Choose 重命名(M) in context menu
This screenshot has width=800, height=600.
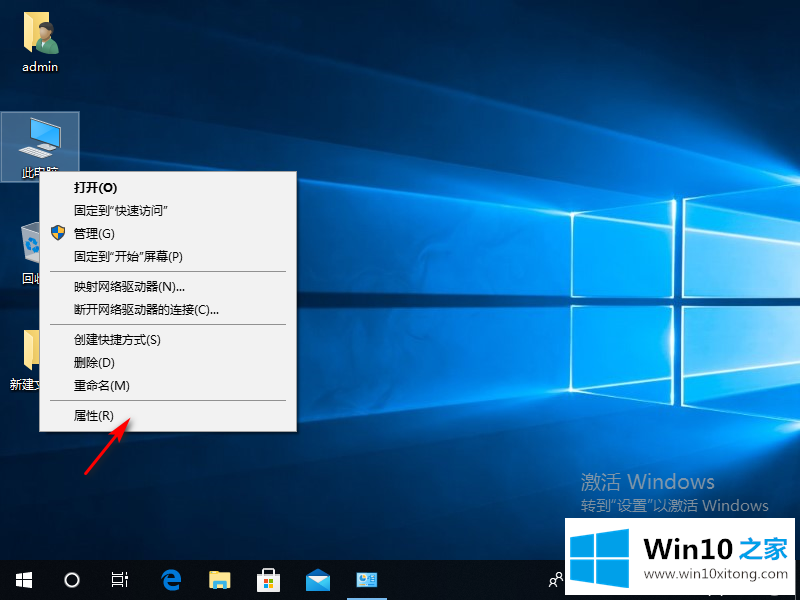pyautogui.click(x=168, y=386)
